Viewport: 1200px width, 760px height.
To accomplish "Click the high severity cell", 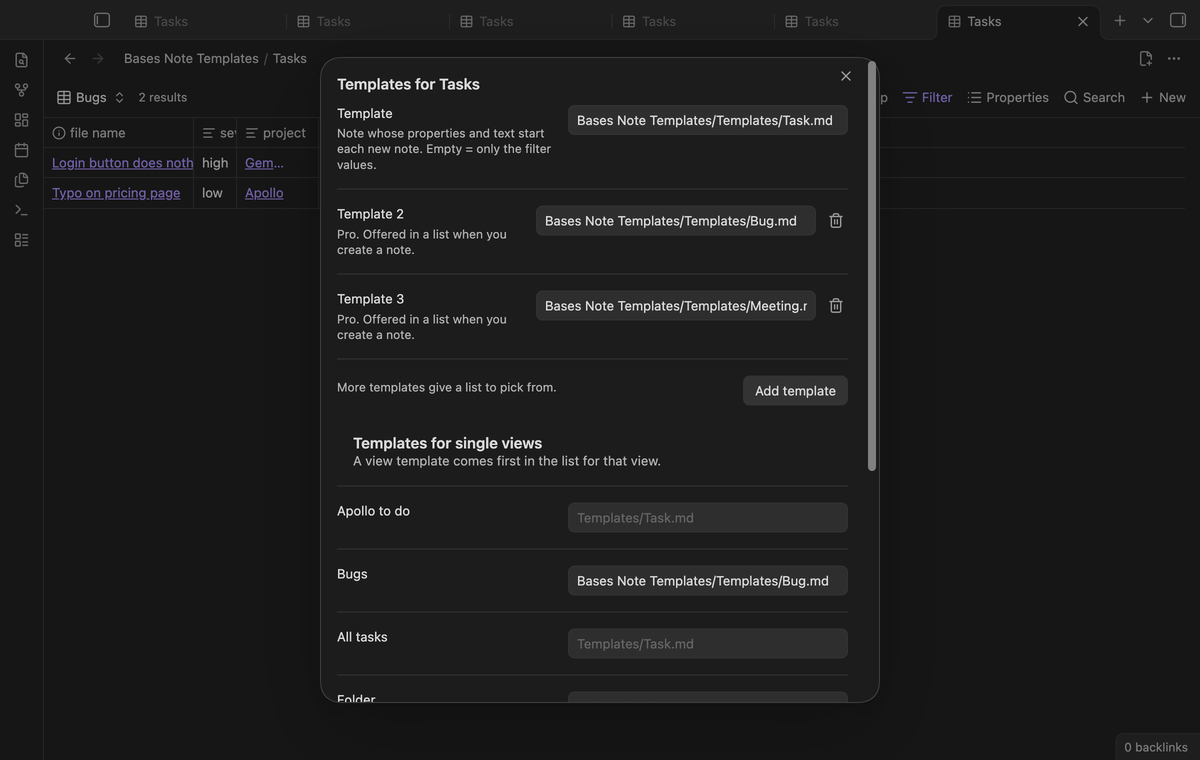I will click(x=215, y=163).
